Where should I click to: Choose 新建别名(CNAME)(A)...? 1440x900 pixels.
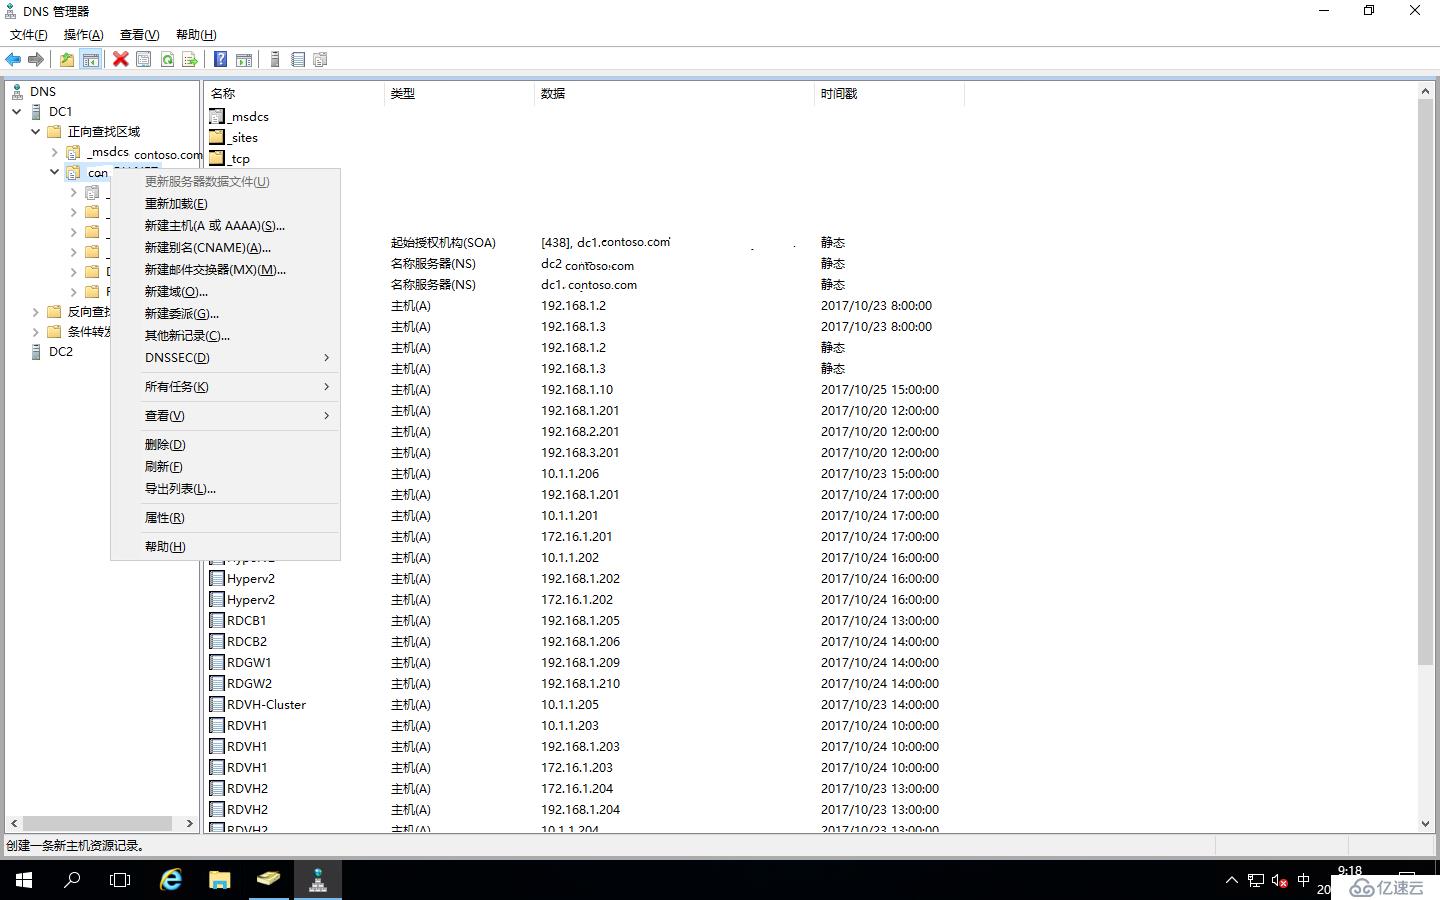[225, 247]
